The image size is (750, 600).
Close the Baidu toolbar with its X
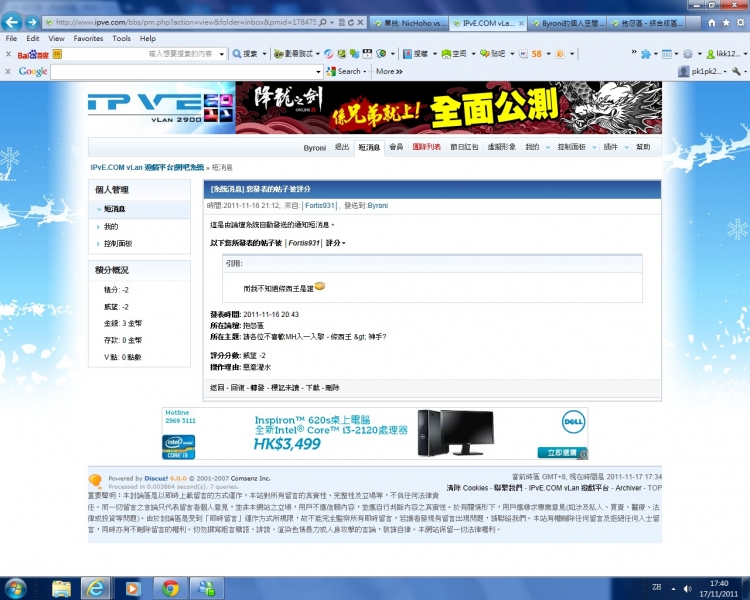[8, 54]
